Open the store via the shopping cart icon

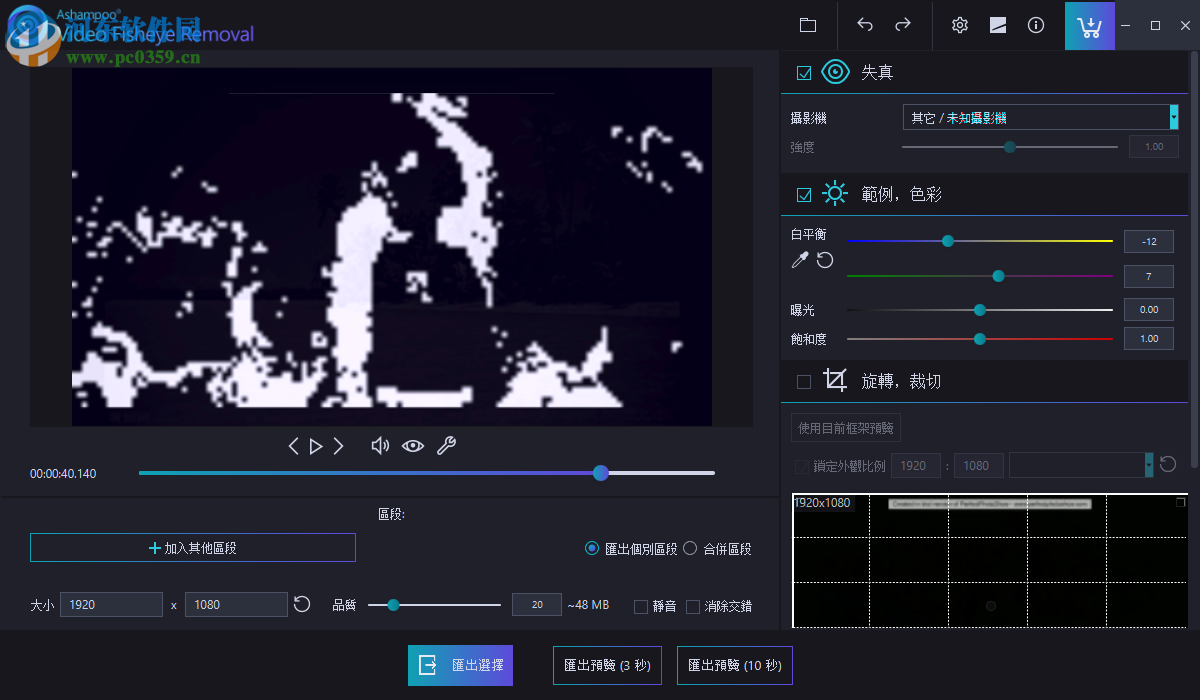(1089, 25)
